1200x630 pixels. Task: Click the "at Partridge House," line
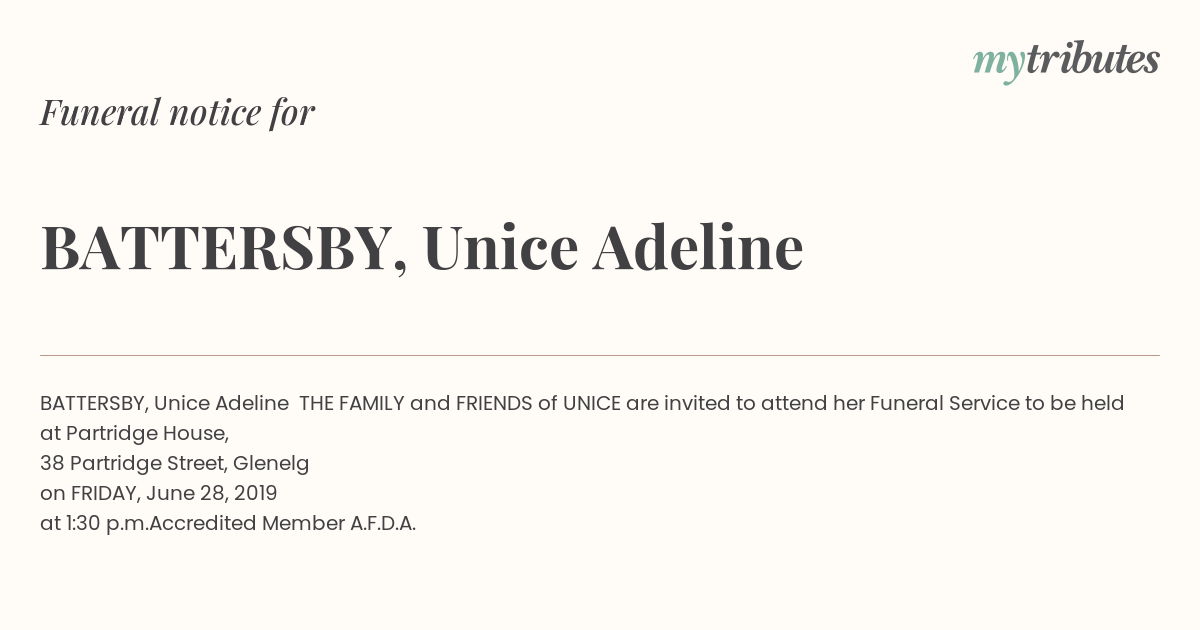point(134,433)
